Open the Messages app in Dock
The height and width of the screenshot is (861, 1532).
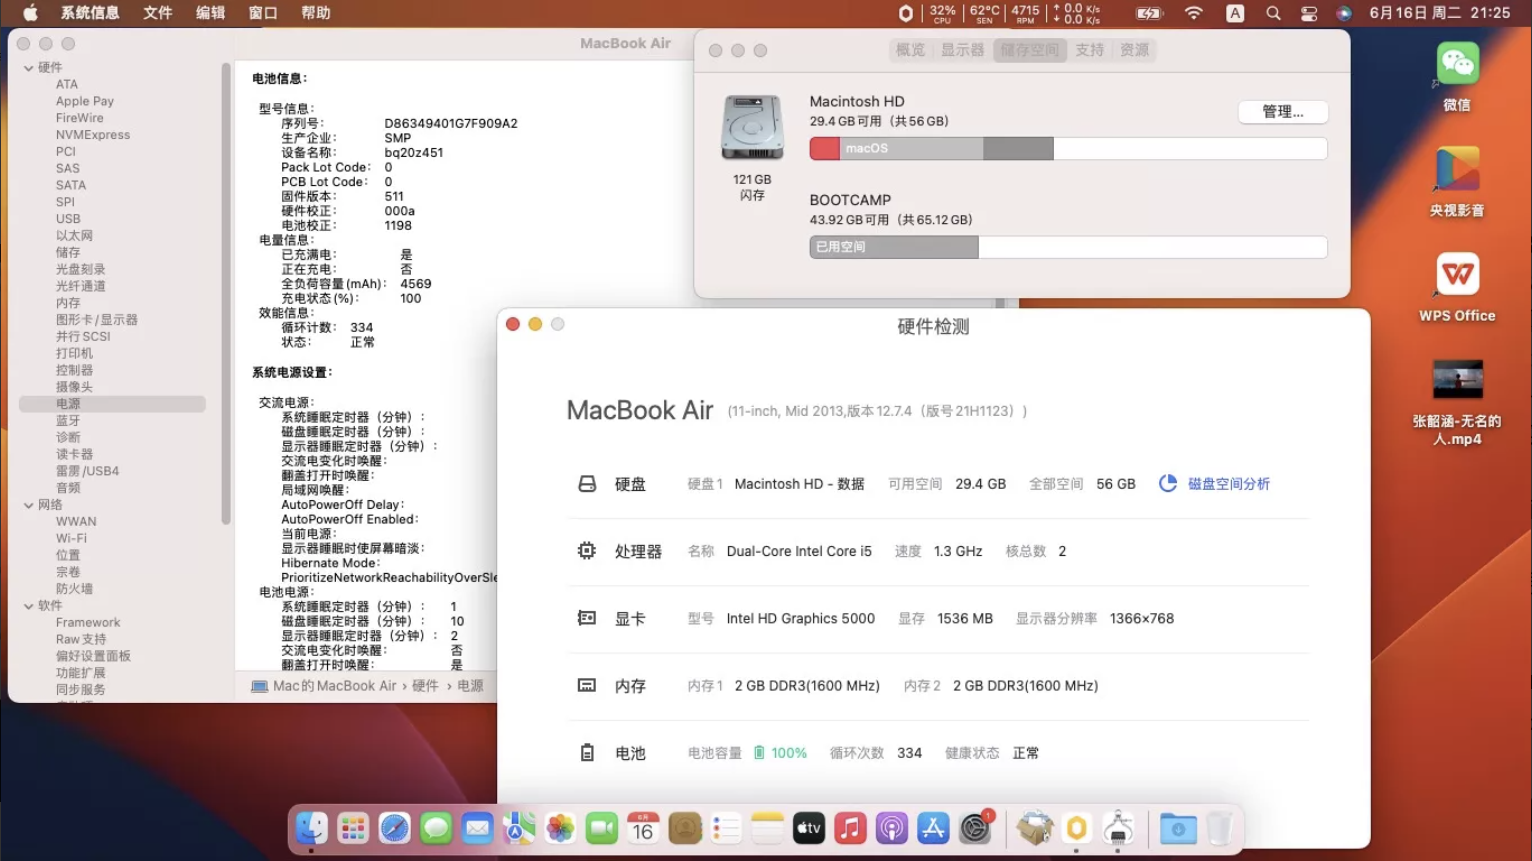[436, 828]
